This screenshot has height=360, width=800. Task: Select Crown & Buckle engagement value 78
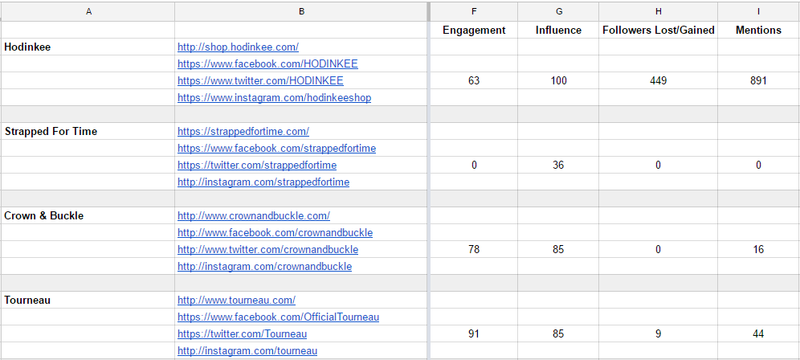pos(474,250)
